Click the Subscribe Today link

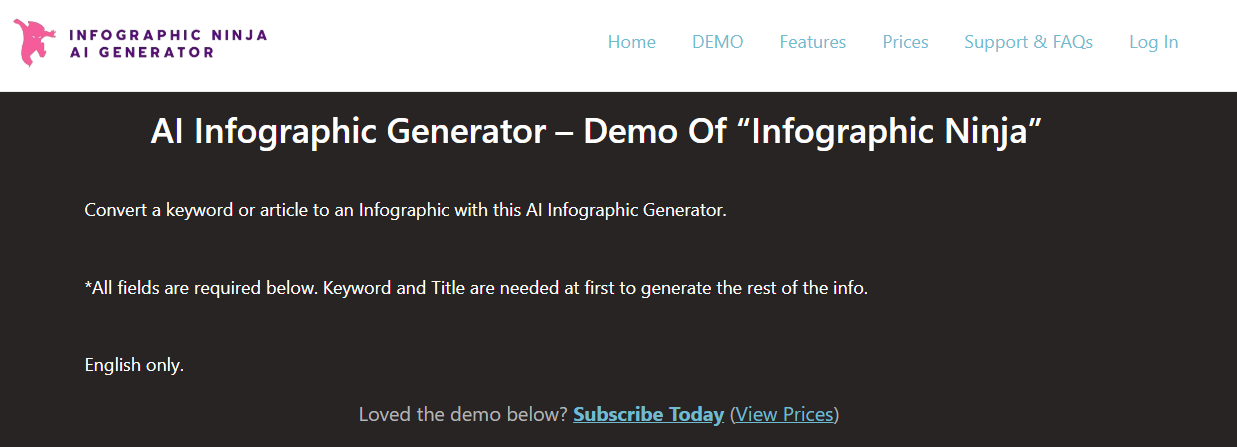648,414
